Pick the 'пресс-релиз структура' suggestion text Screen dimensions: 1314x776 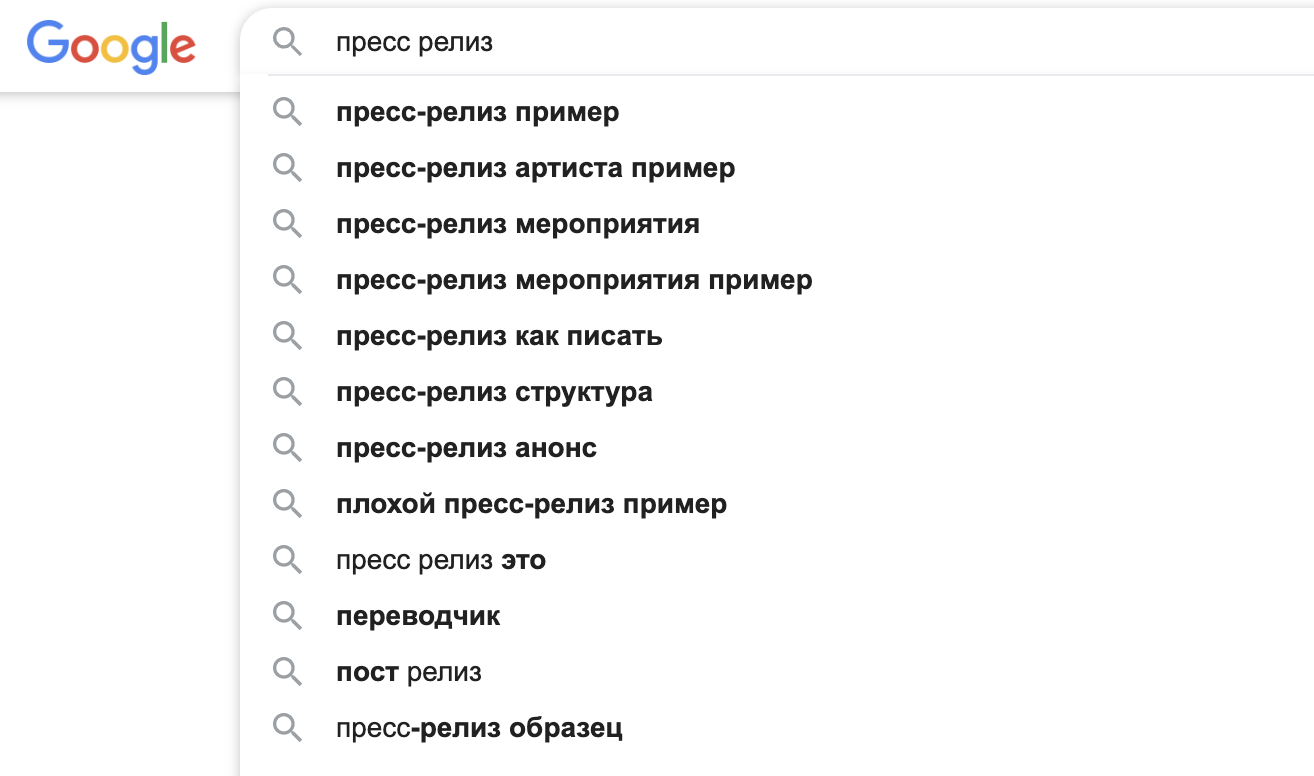pos(494,392)
